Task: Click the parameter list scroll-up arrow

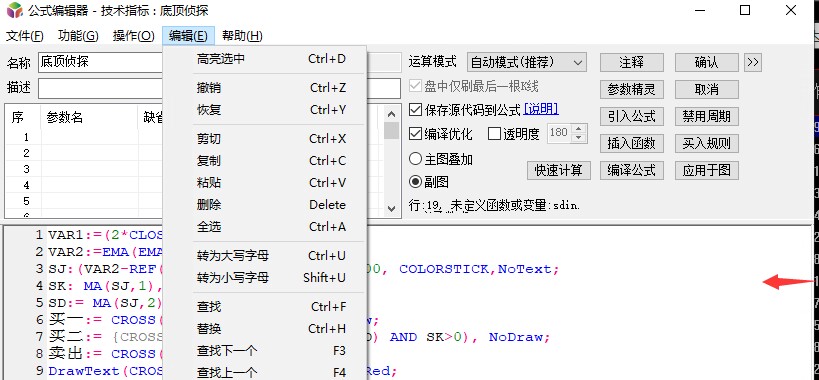Action: click(391, 114)
